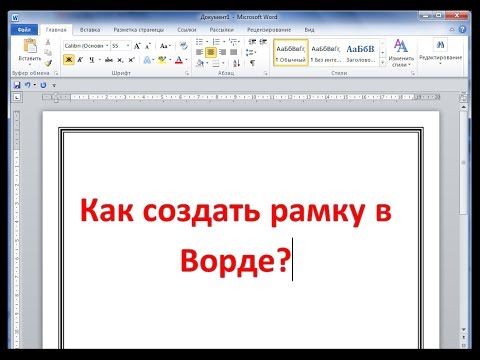The image size is (480, 360).
Task: Apply the Обычный style
Action: coord(291,52)
